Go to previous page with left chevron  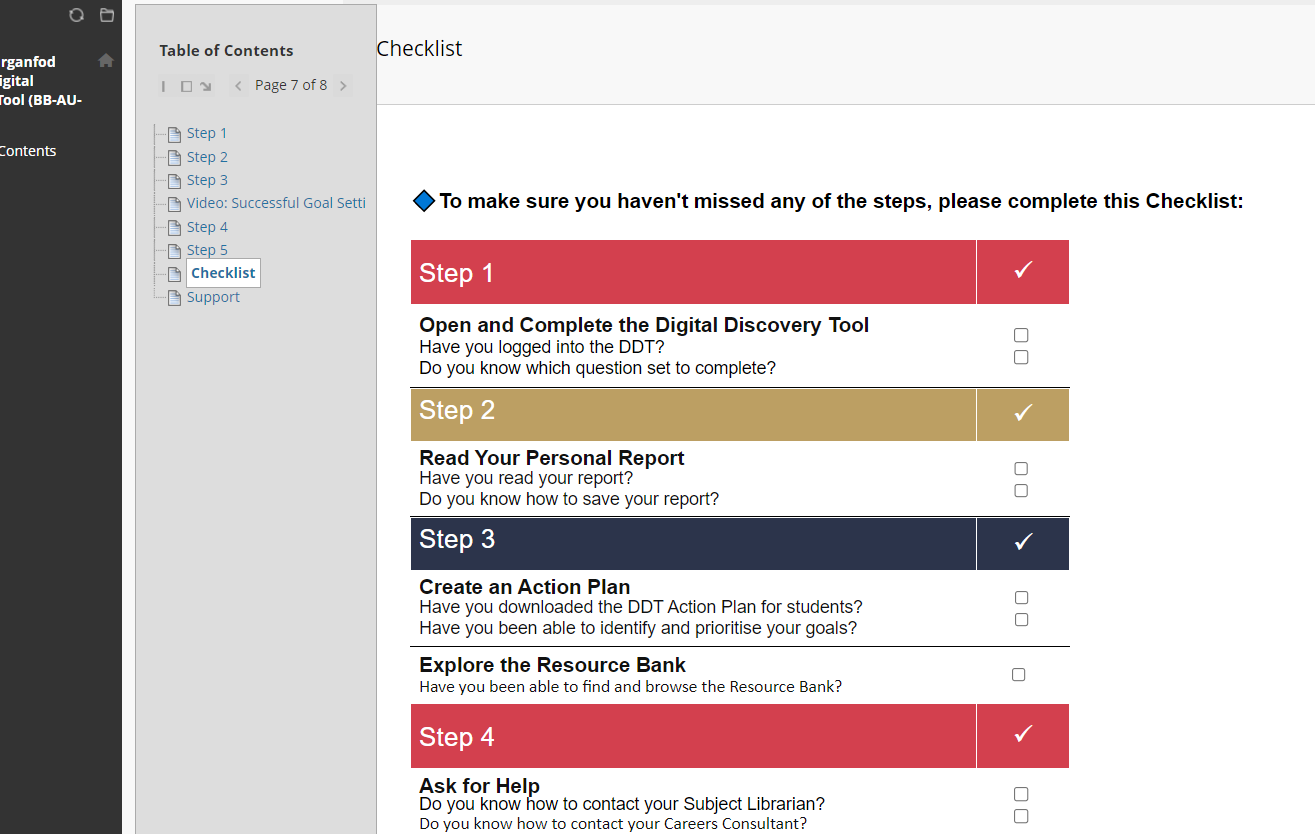238,86
